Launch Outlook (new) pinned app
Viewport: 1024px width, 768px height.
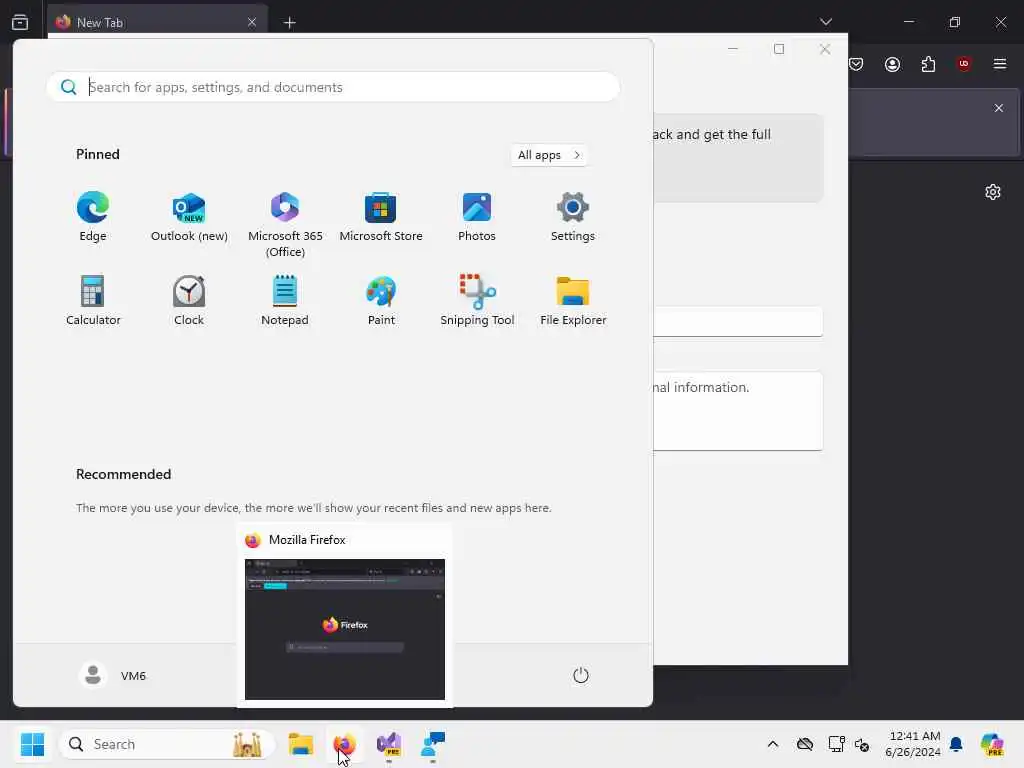point(189,217)
